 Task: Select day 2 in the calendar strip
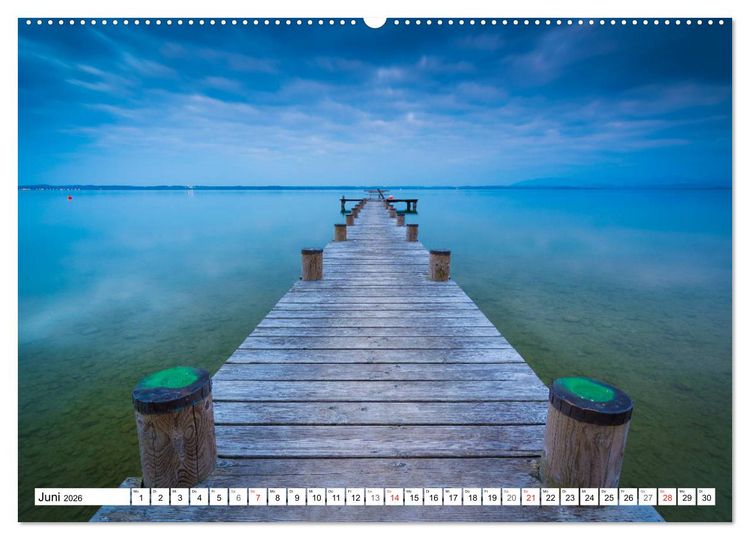[x=160, y=496]
